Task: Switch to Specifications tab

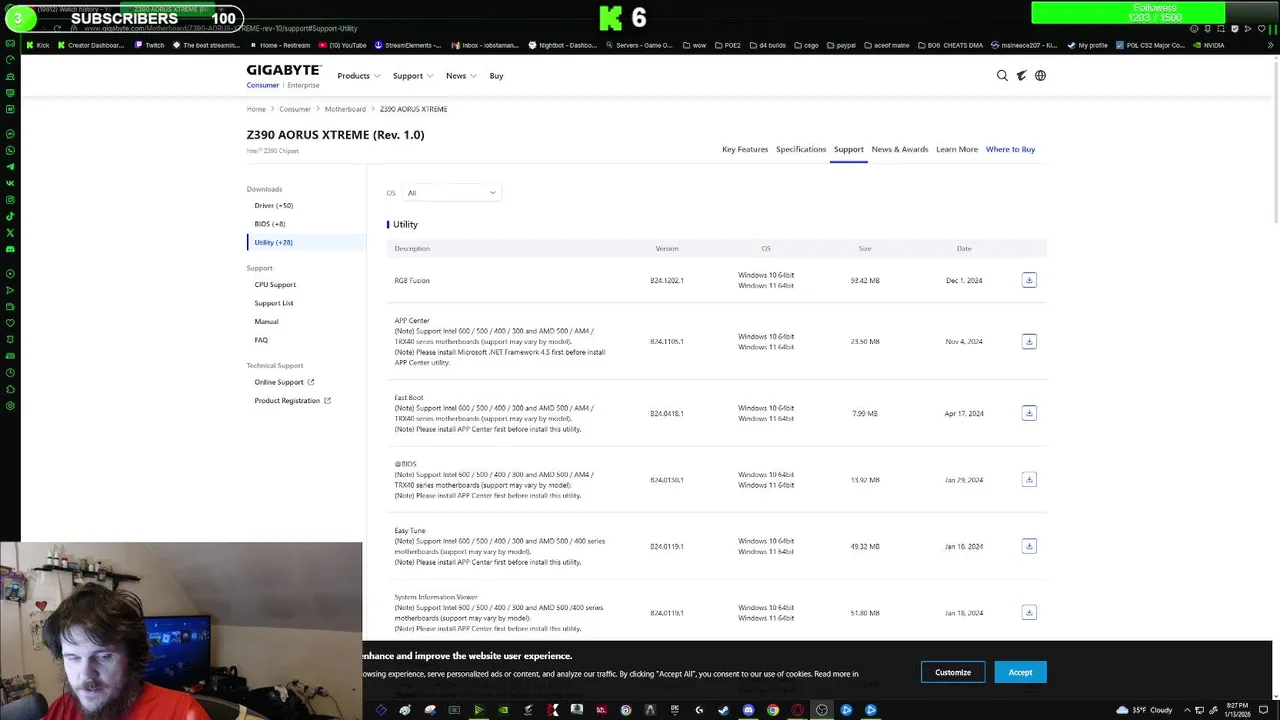Action: coord(801,149)
